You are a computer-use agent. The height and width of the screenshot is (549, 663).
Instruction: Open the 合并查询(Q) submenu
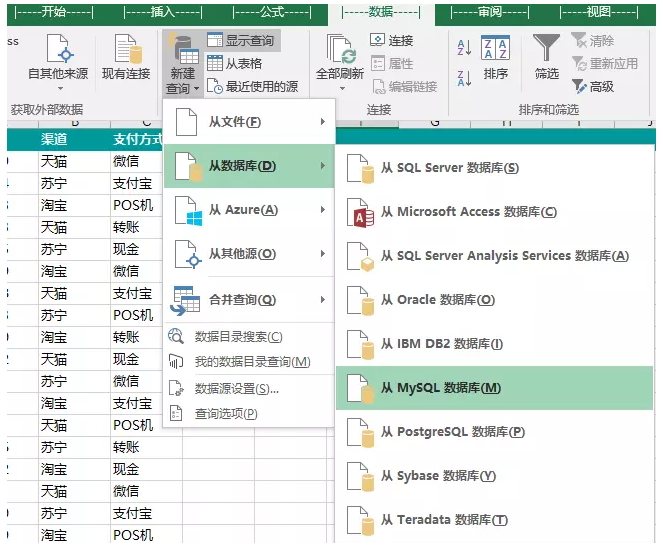(x=249, y=300)
